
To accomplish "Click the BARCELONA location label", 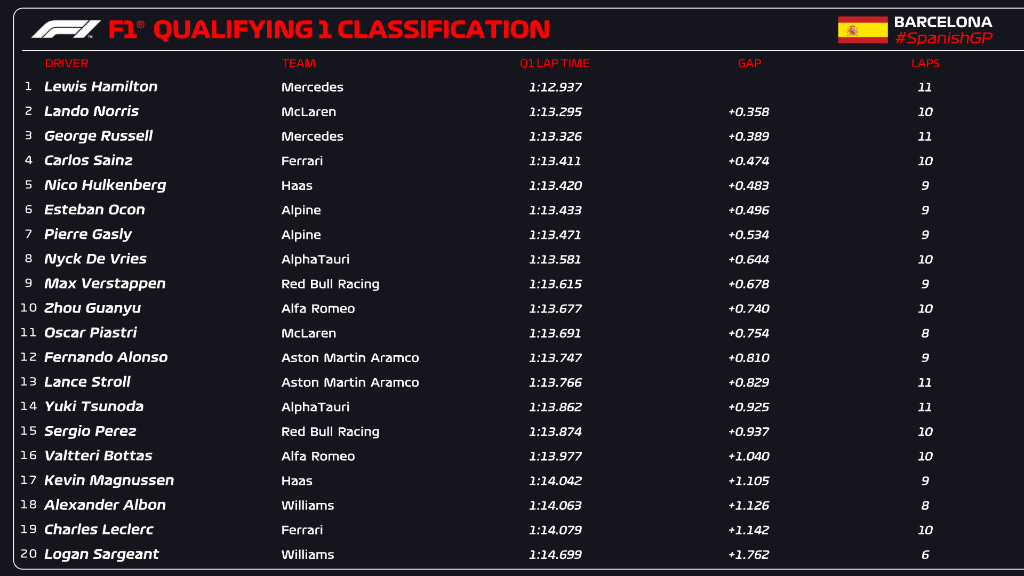I will coord(942,21).
